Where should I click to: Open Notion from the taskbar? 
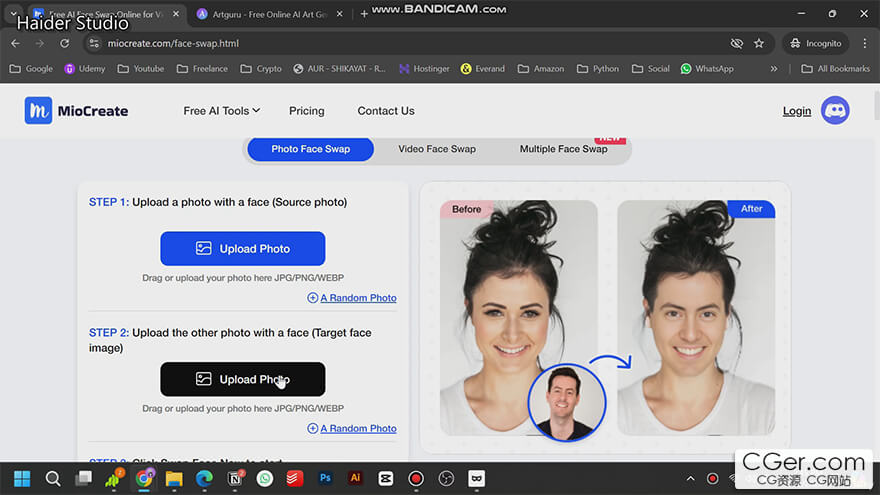point(235,479)
